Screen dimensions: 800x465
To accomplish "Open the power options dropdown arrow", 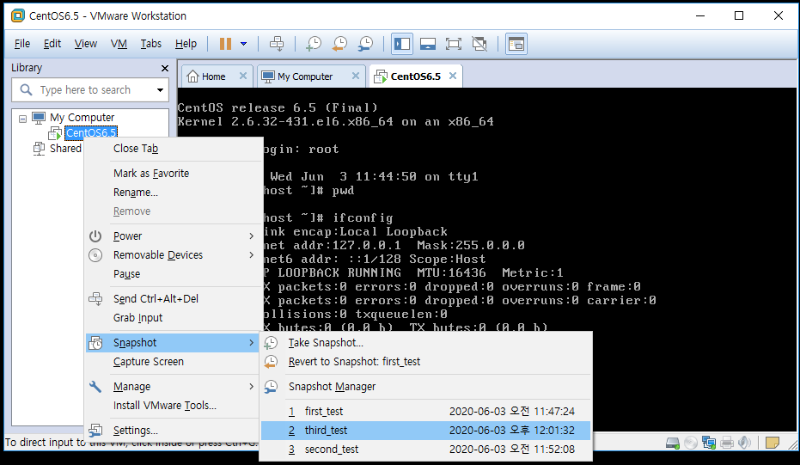I will pyautogui.click(x=243, y=44).
